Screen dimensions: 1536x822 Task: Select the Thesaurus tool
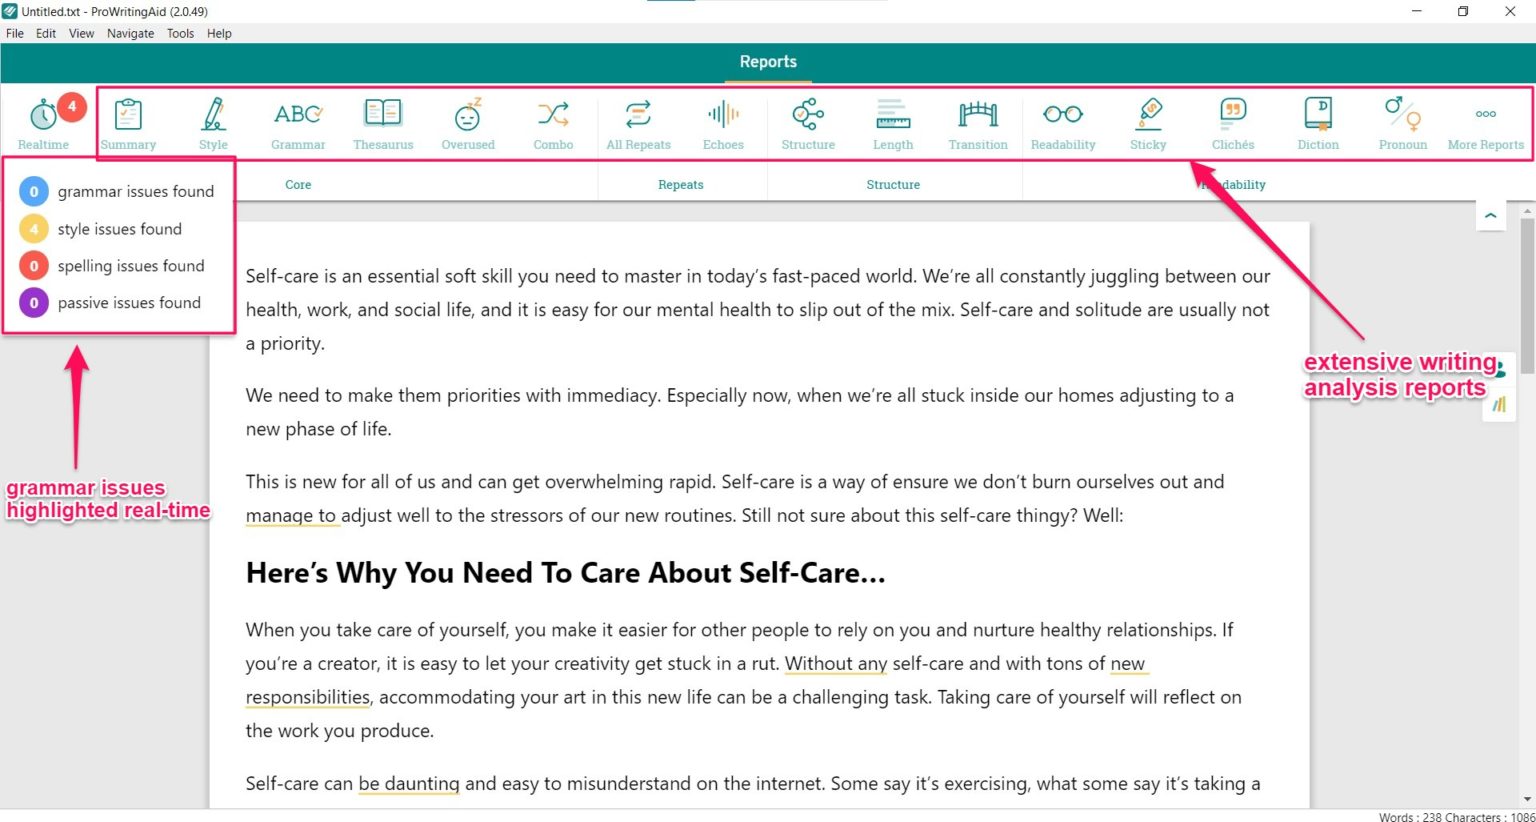383,120
